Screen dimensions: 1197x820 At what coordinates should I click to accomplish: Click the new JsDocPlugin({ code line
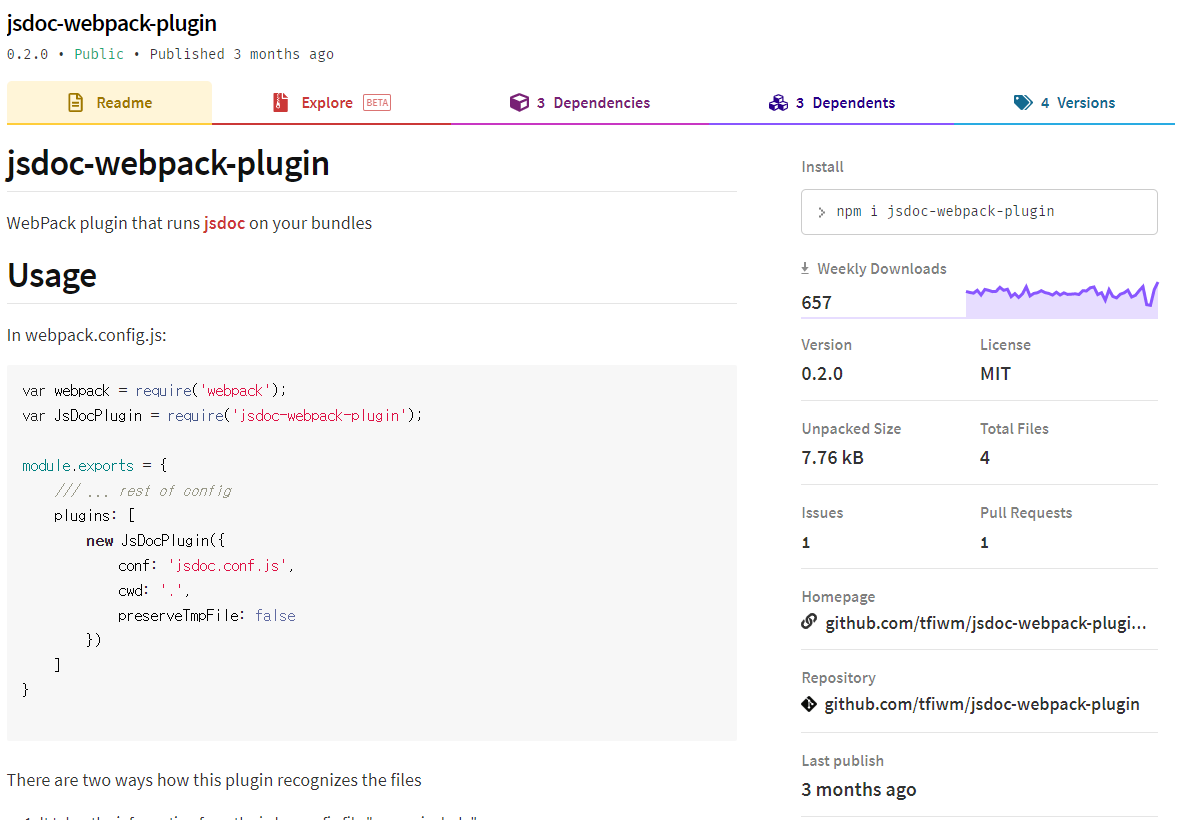coord(156,541)
